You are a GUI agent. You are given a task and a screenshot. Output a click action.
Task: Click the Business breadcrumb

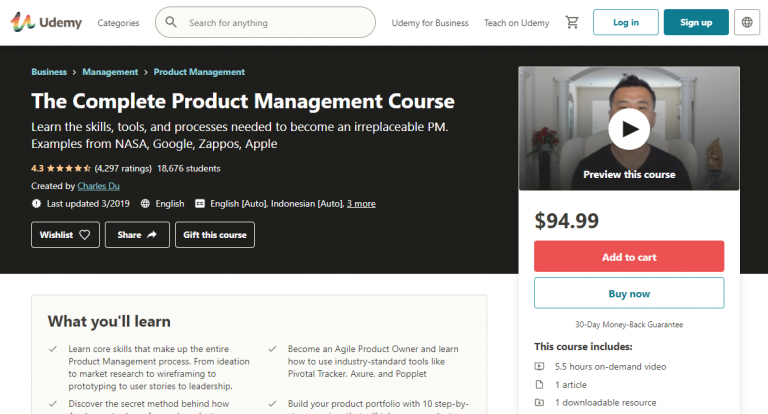49,72
